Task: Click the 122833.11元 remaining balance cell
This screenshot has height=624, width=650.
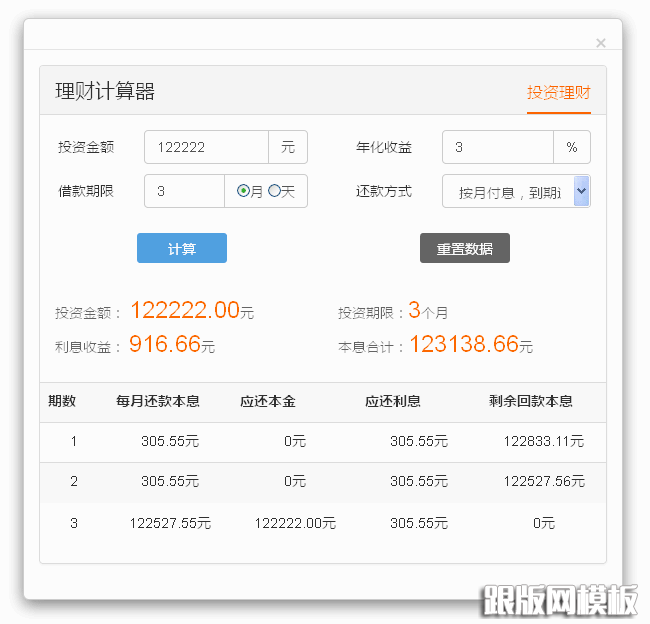Action: tap(543, 441)
